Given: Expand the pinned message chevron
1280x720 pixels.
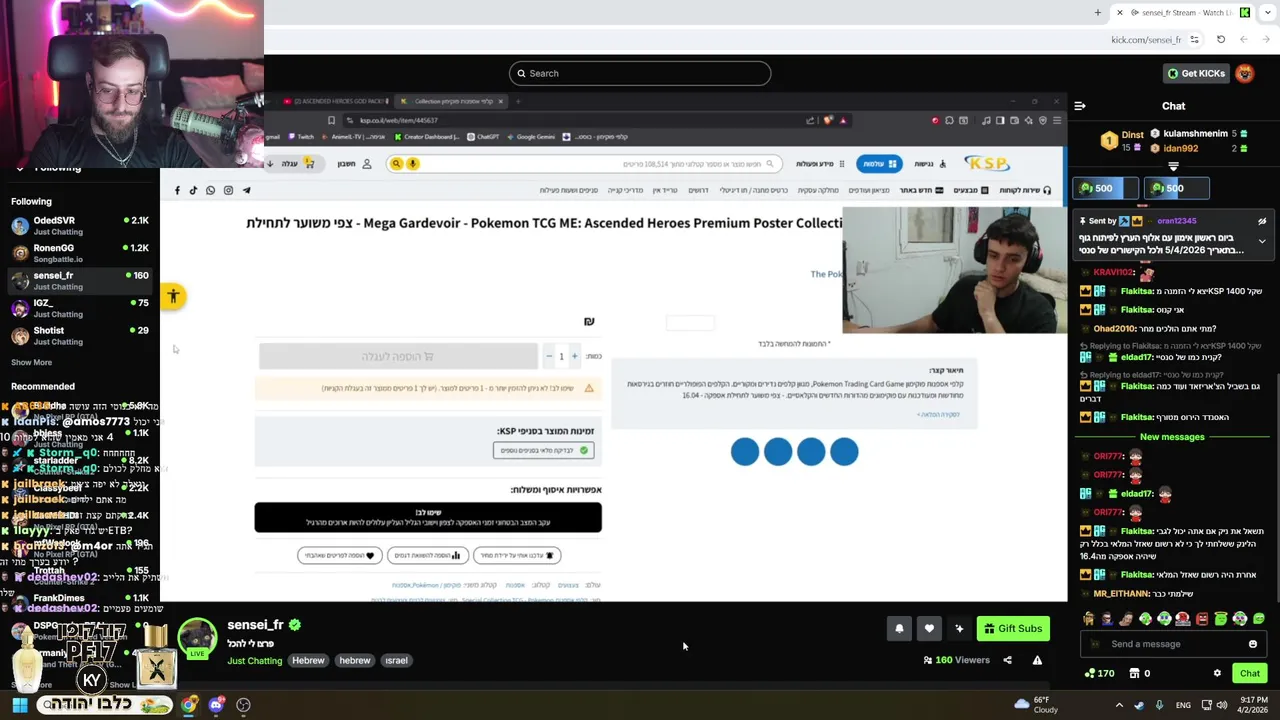Looking at the screenshot, I should (1262, 241).
